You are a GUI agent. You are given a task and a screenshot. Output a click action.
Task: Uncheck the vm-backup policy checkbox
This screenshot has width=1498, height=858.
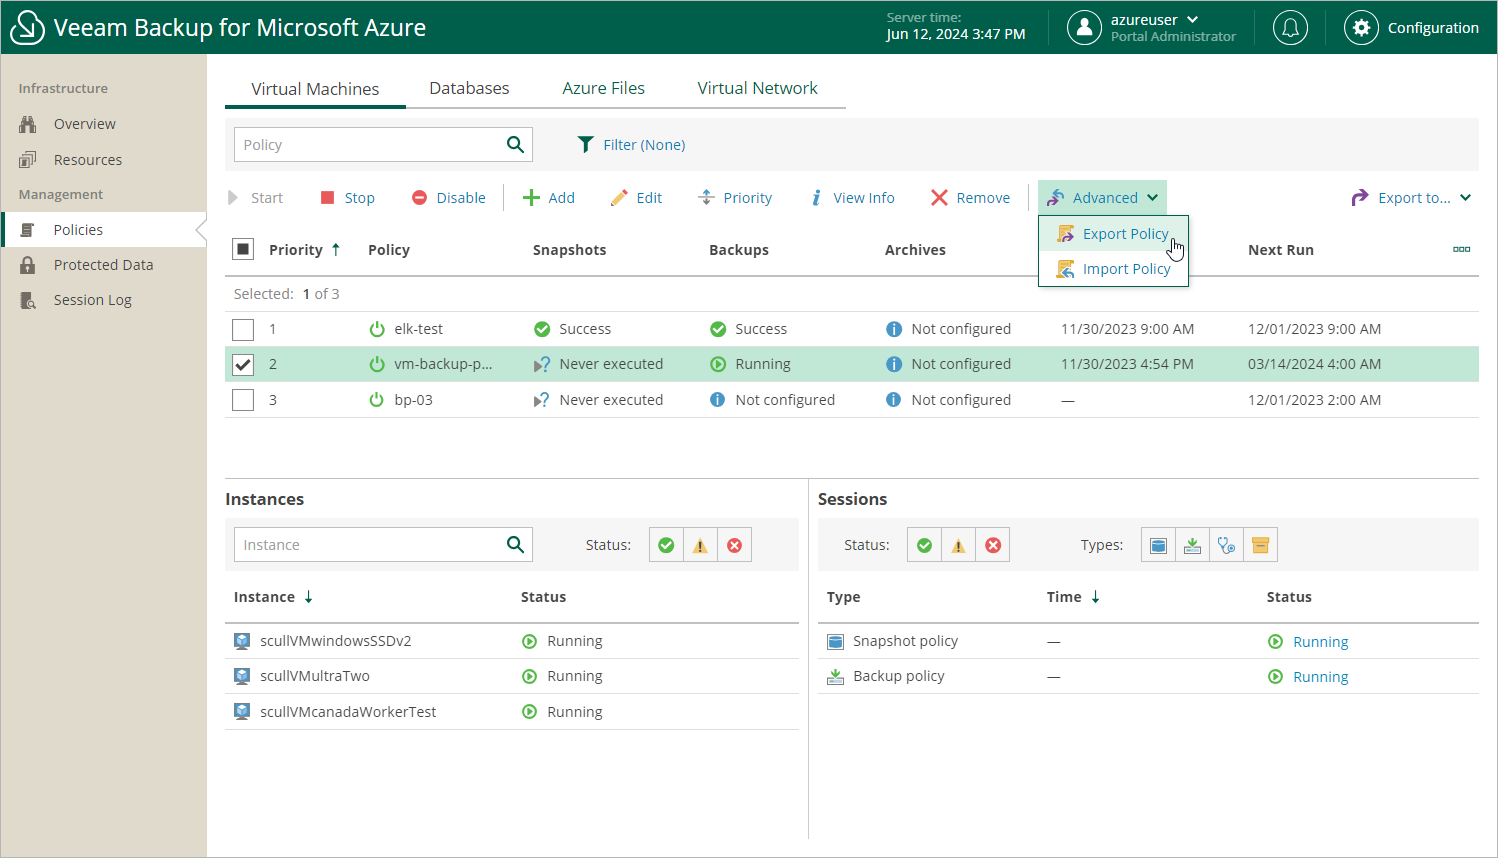click(243, 365)
